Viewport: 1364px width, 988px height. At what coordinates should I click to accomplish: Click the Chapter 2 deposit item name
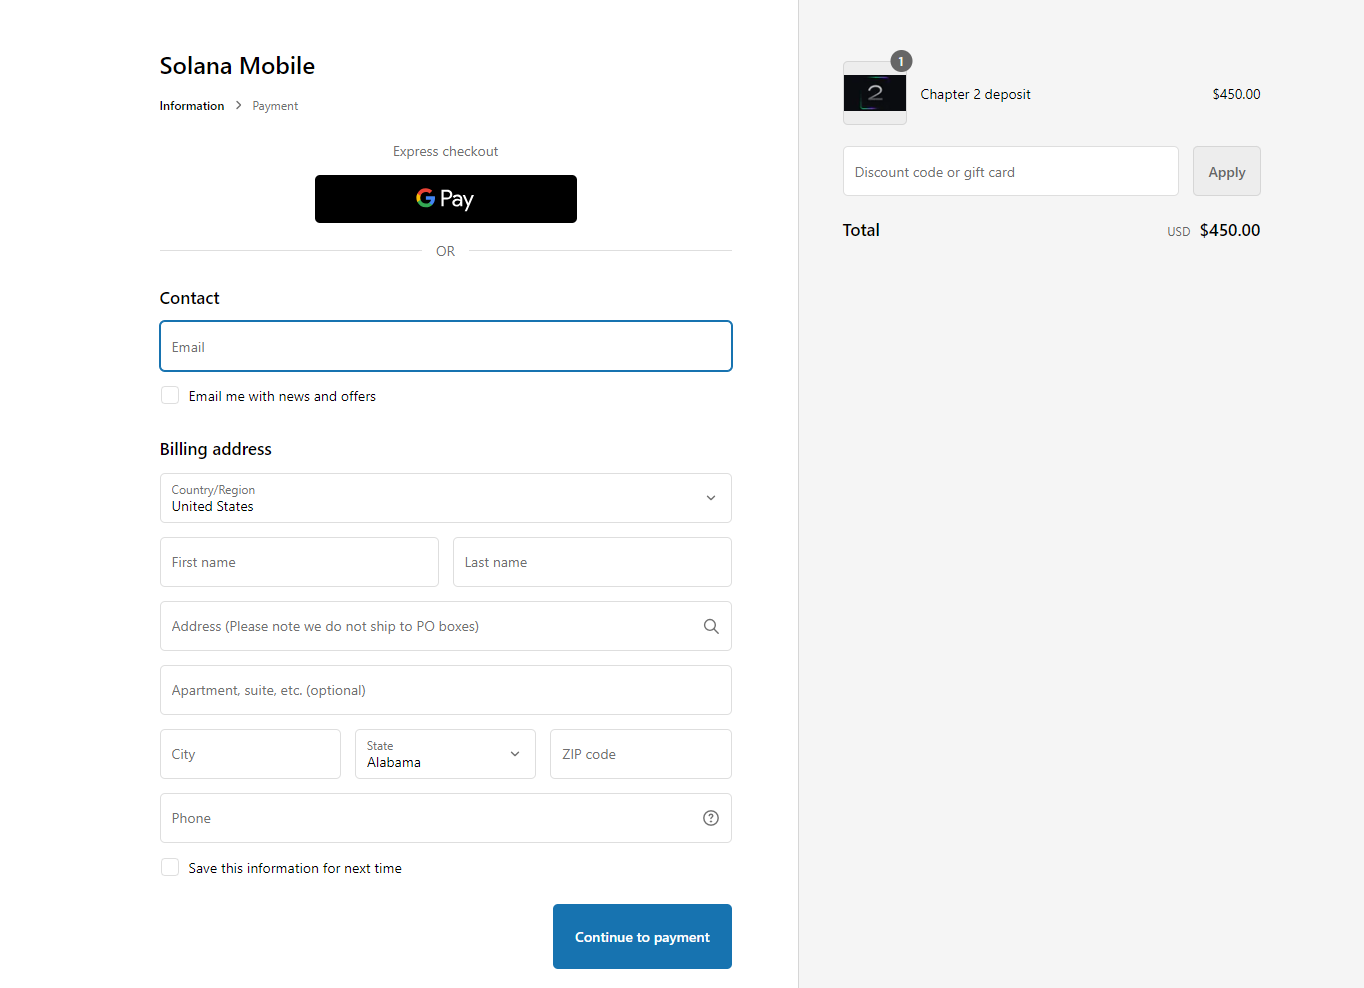tap(975, 94)
